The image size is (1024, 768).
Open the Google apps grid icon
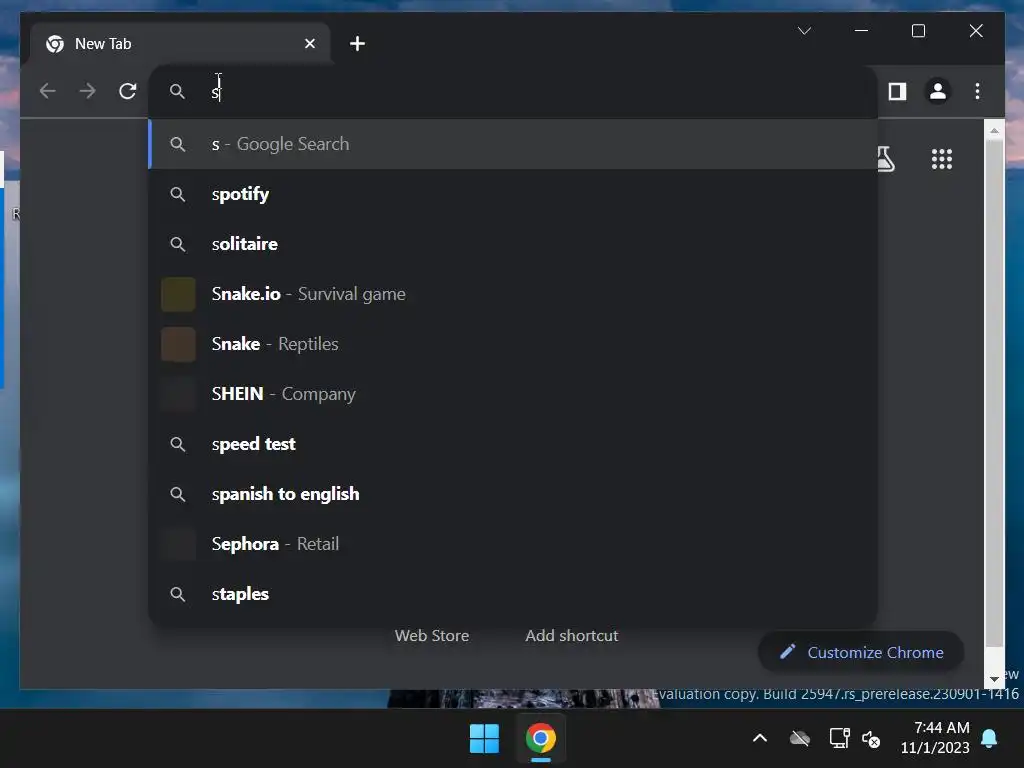coord(942,159)
